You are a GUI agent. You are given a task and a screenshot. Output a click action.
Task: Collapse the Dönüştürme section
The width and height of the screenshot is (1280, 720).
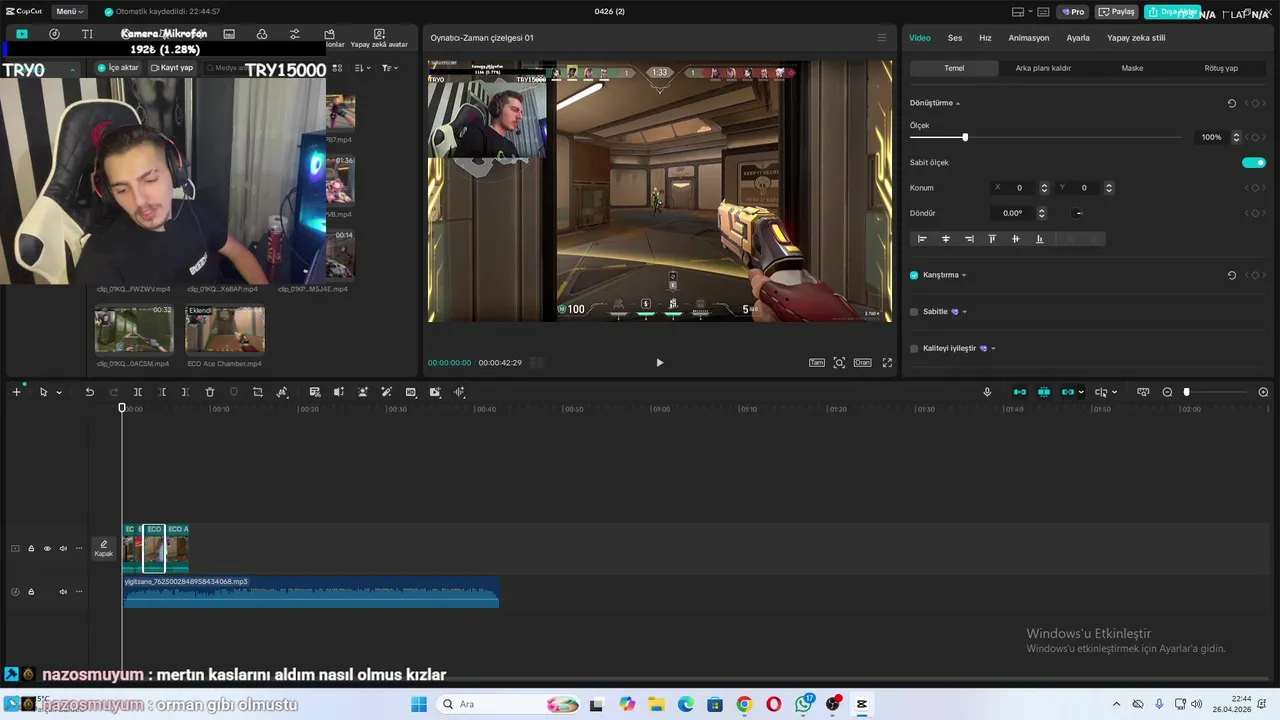click(x=958, y=104)
